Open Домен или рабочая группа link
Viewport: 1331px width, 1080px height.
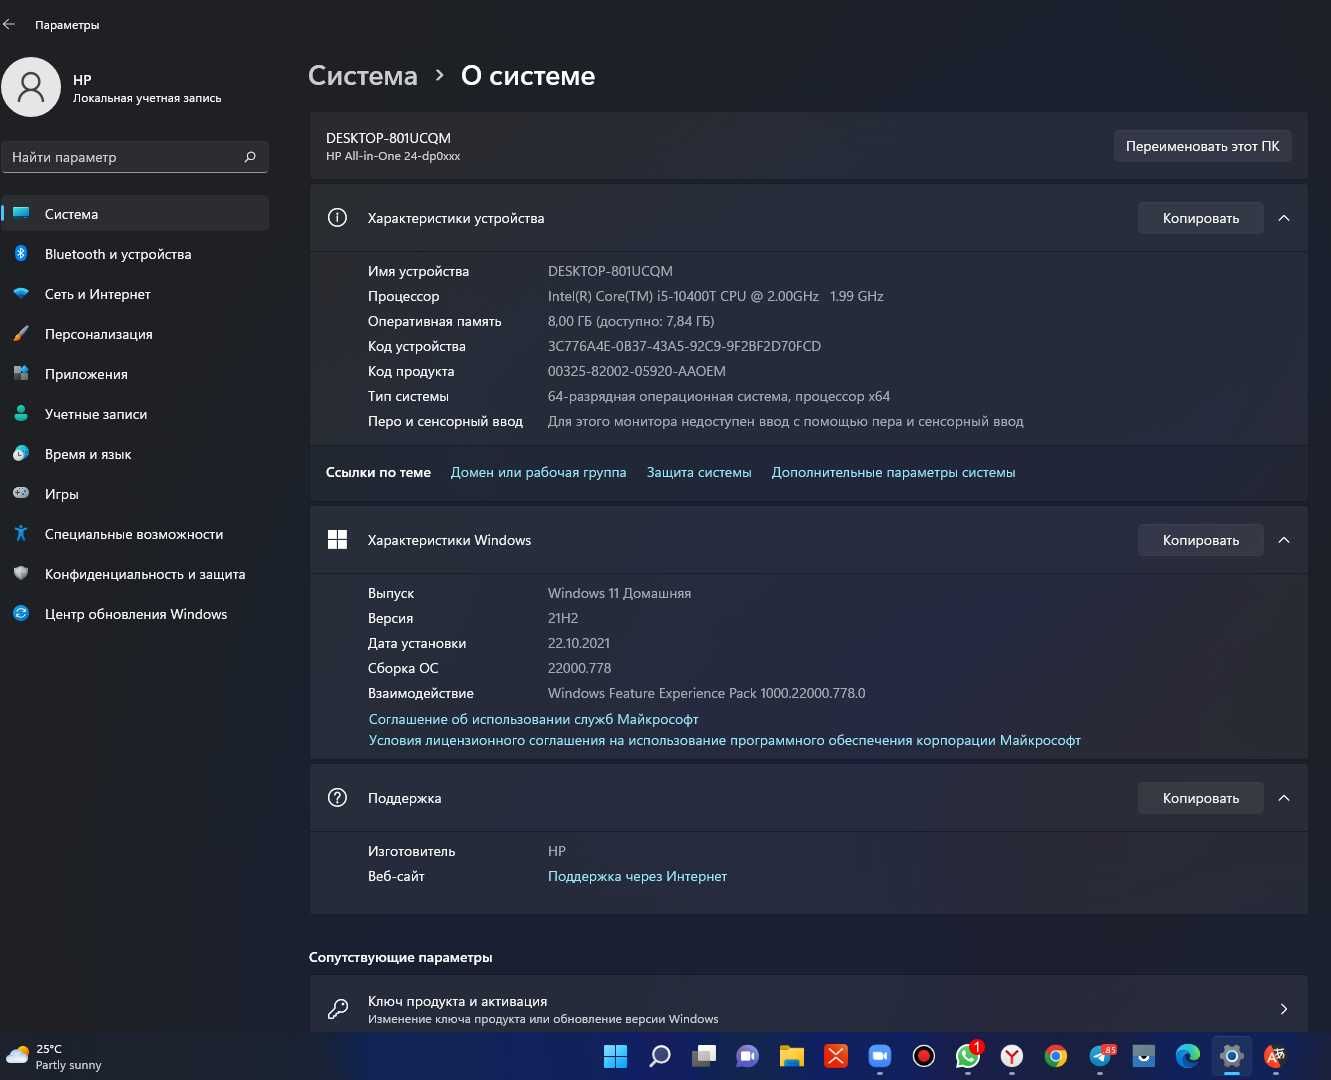(538, 472)
